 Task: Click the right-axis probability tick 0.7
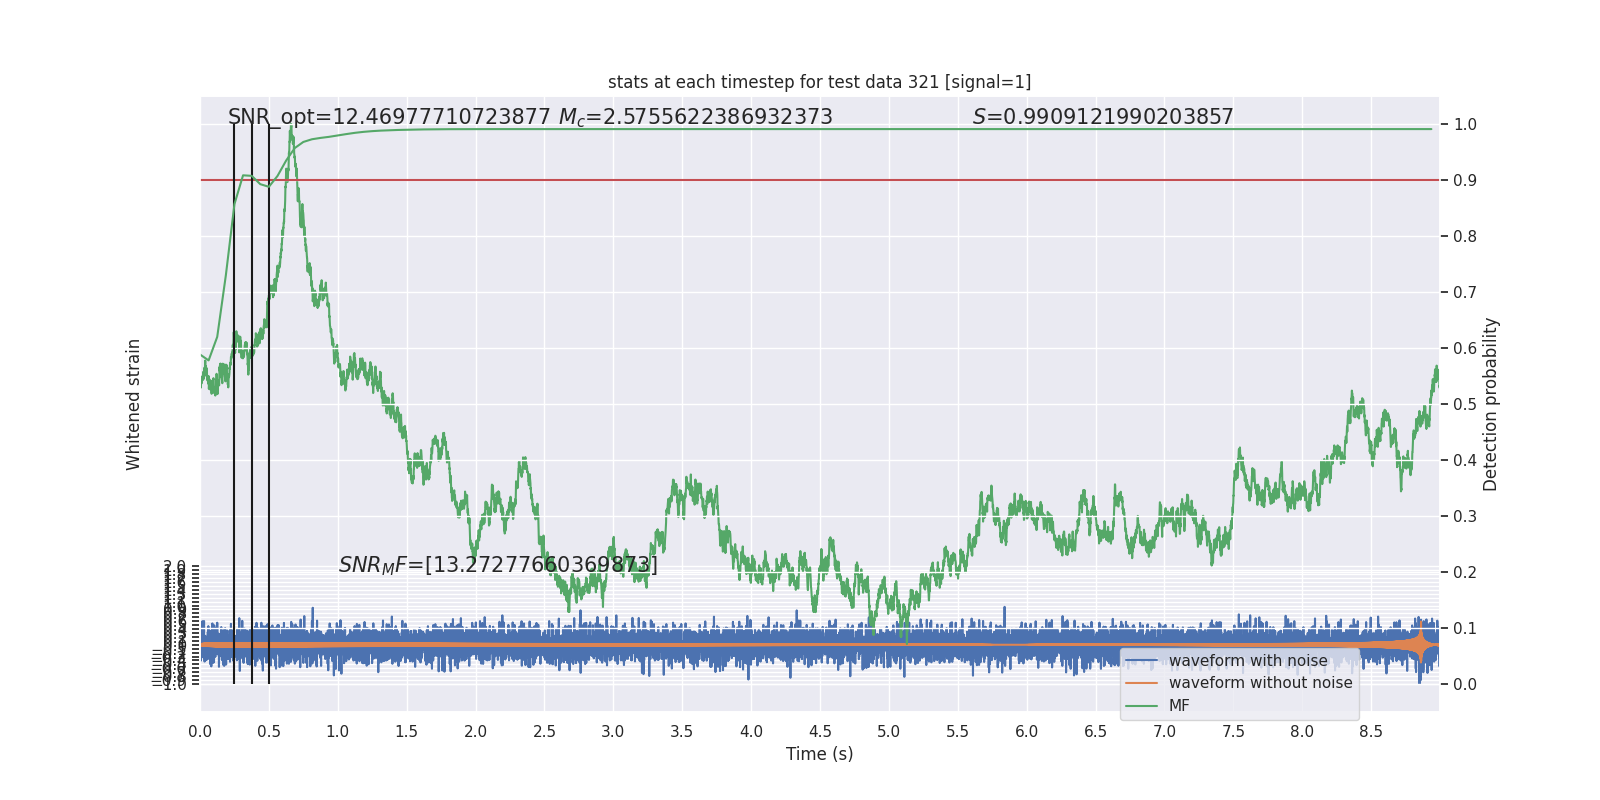pyautogui.click(x=1465, y=293)
